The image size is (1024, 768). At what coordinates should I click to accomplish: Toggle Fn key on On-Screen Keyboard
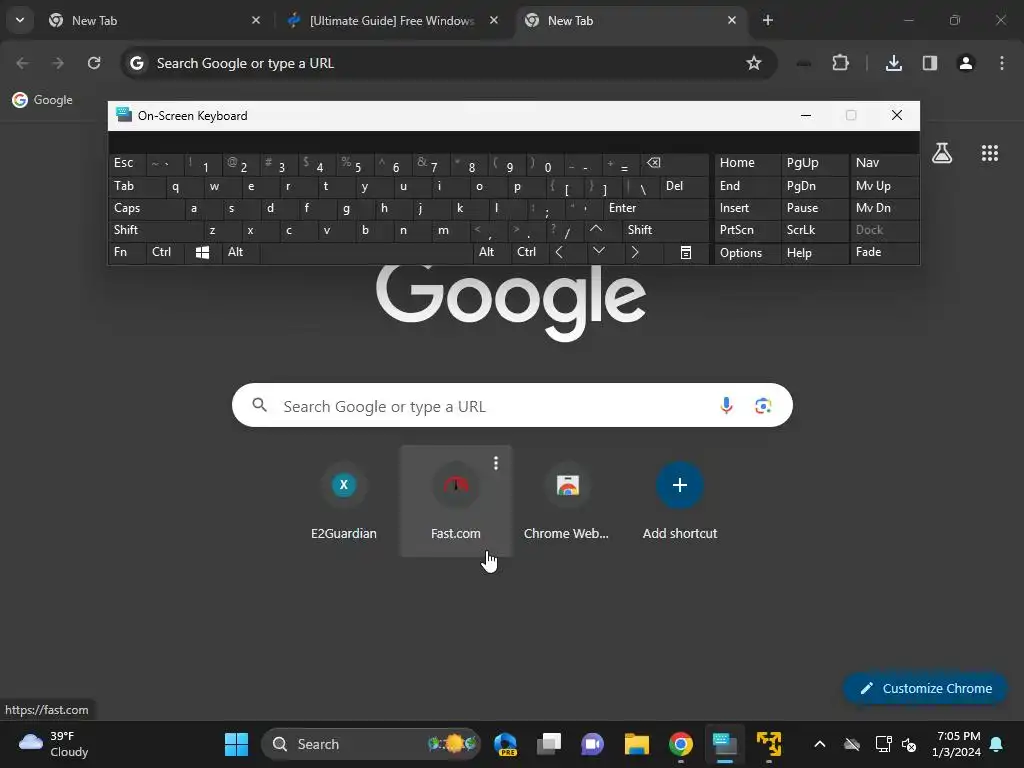pyautogui.click(x=127, y=252)
